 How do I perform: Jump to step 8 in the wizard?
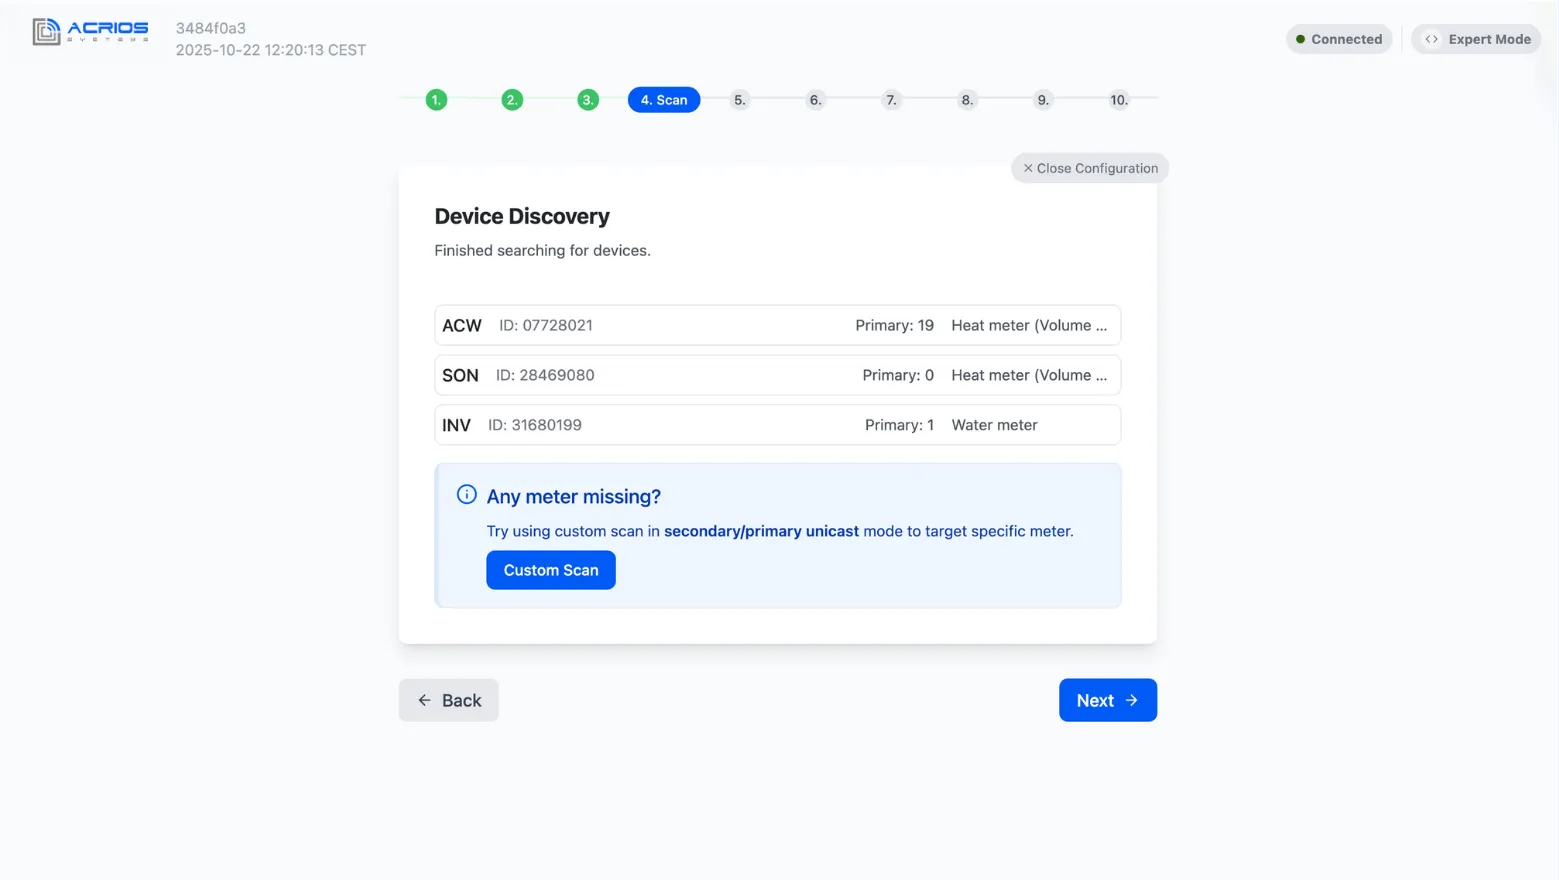click(967, 100)
